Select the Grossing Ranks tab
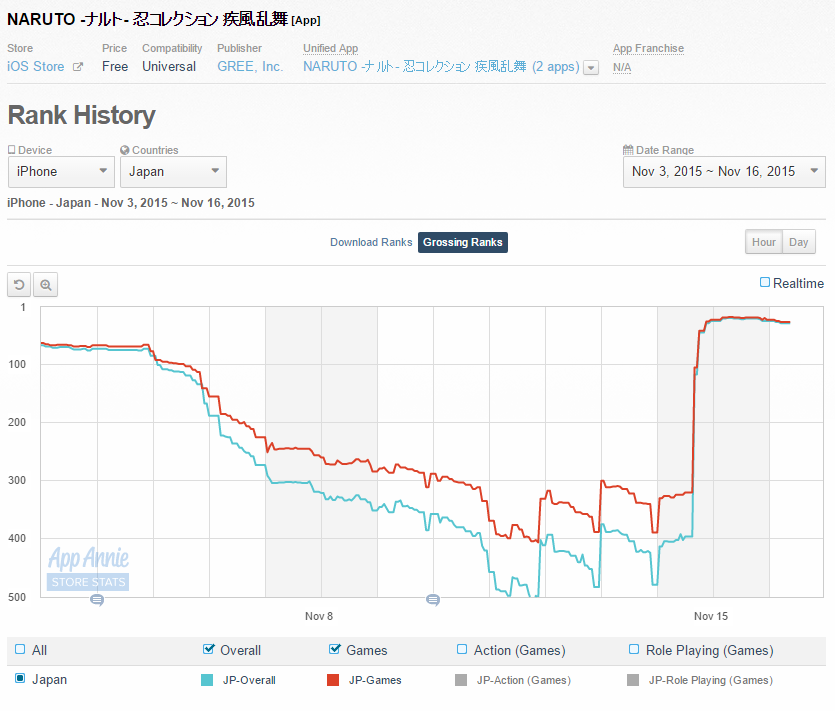Viewport: 835px width, 711px height. (463, 242)
